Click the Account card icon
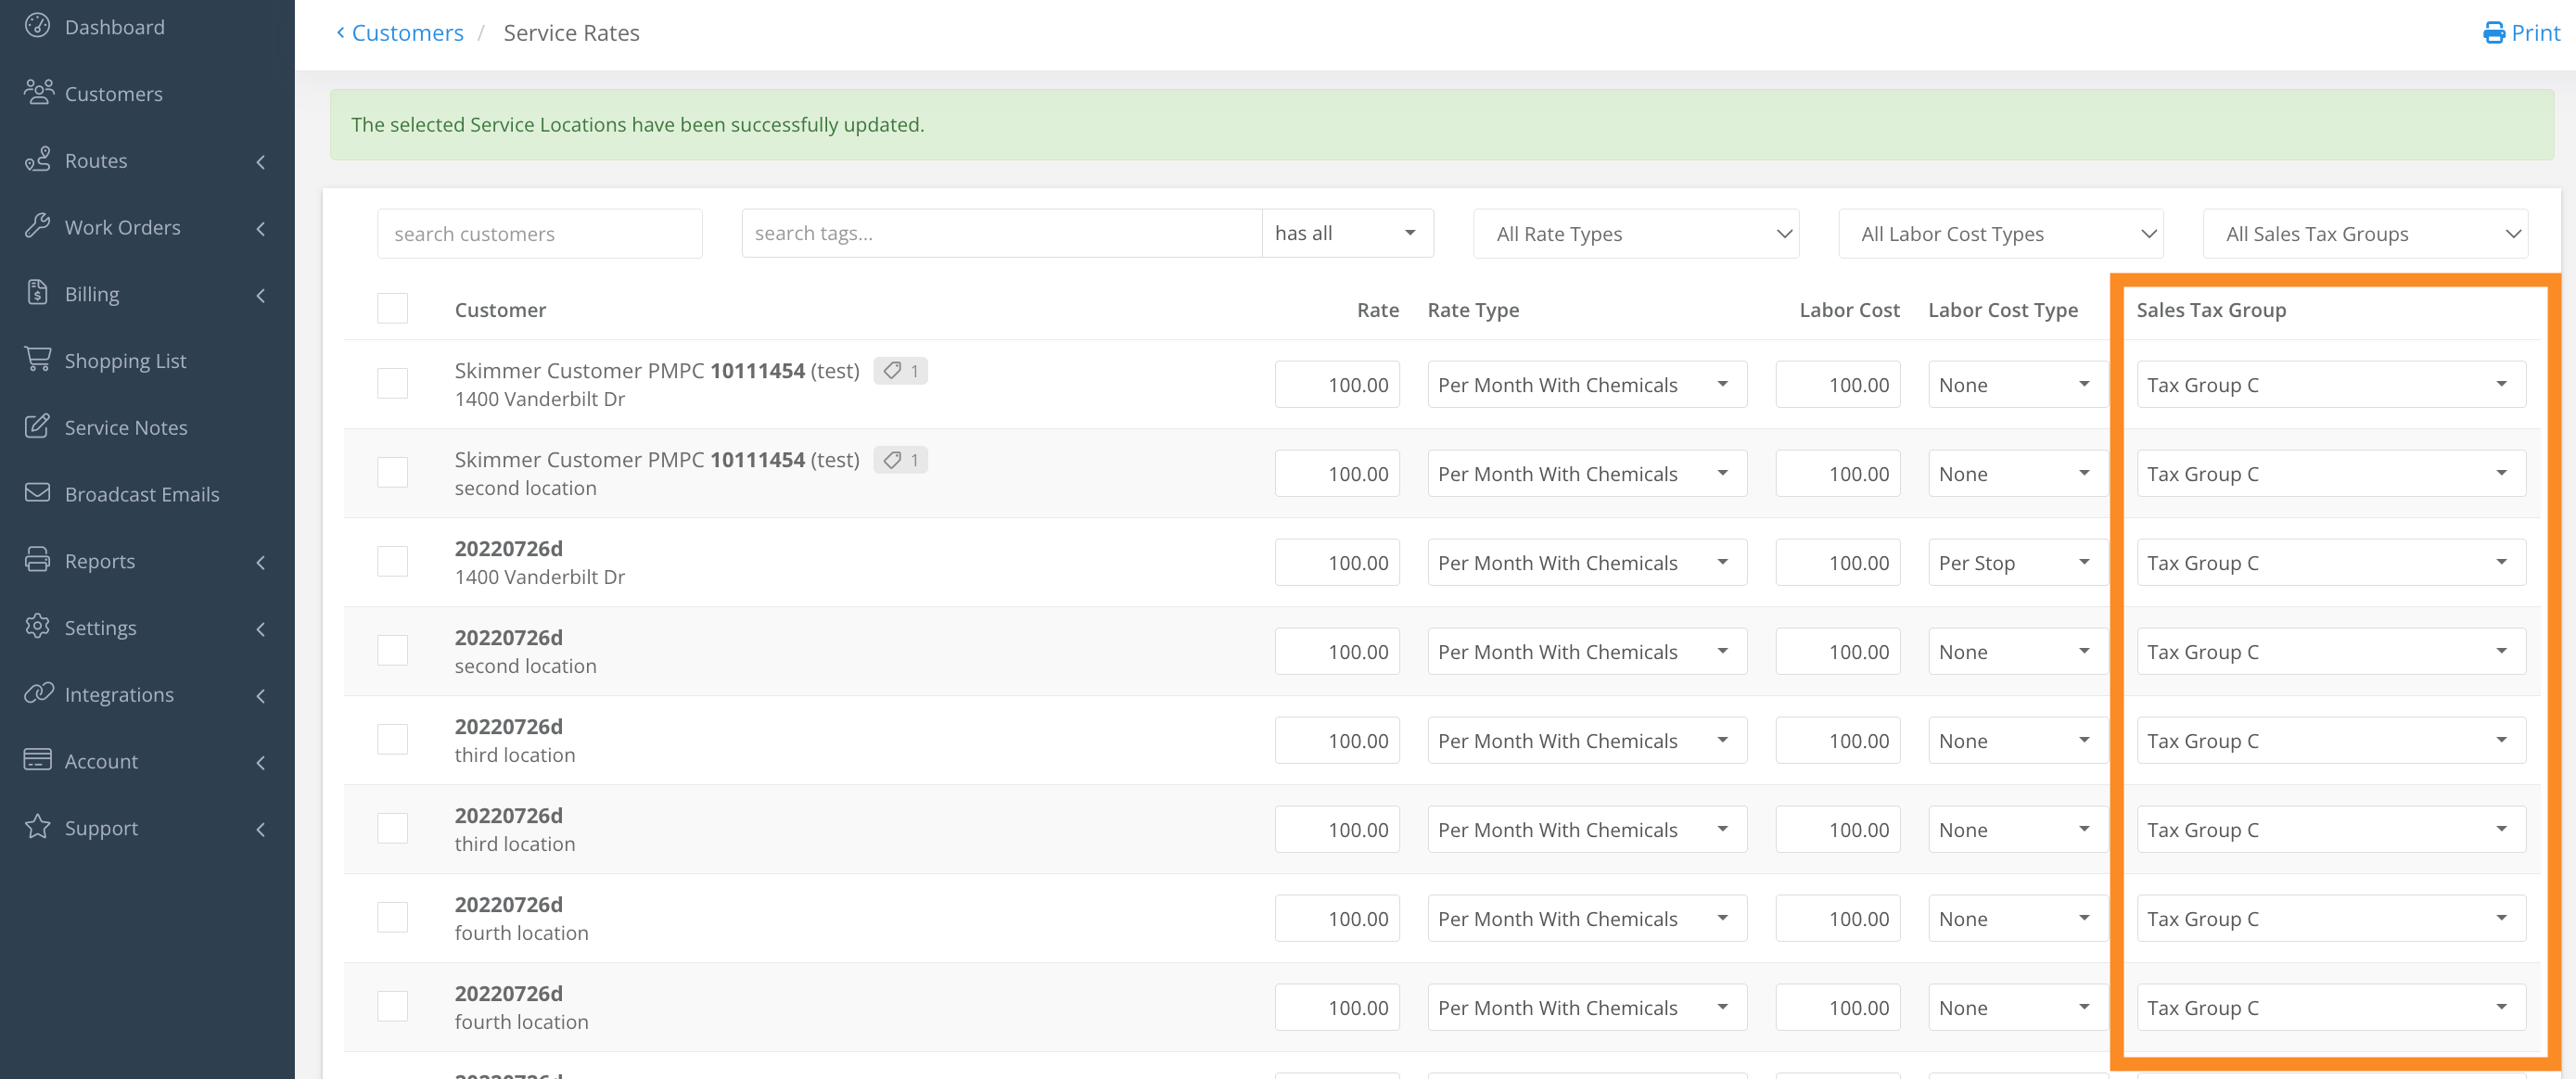Screen dimensions: 2576x1079 click(x=37, y=760)
